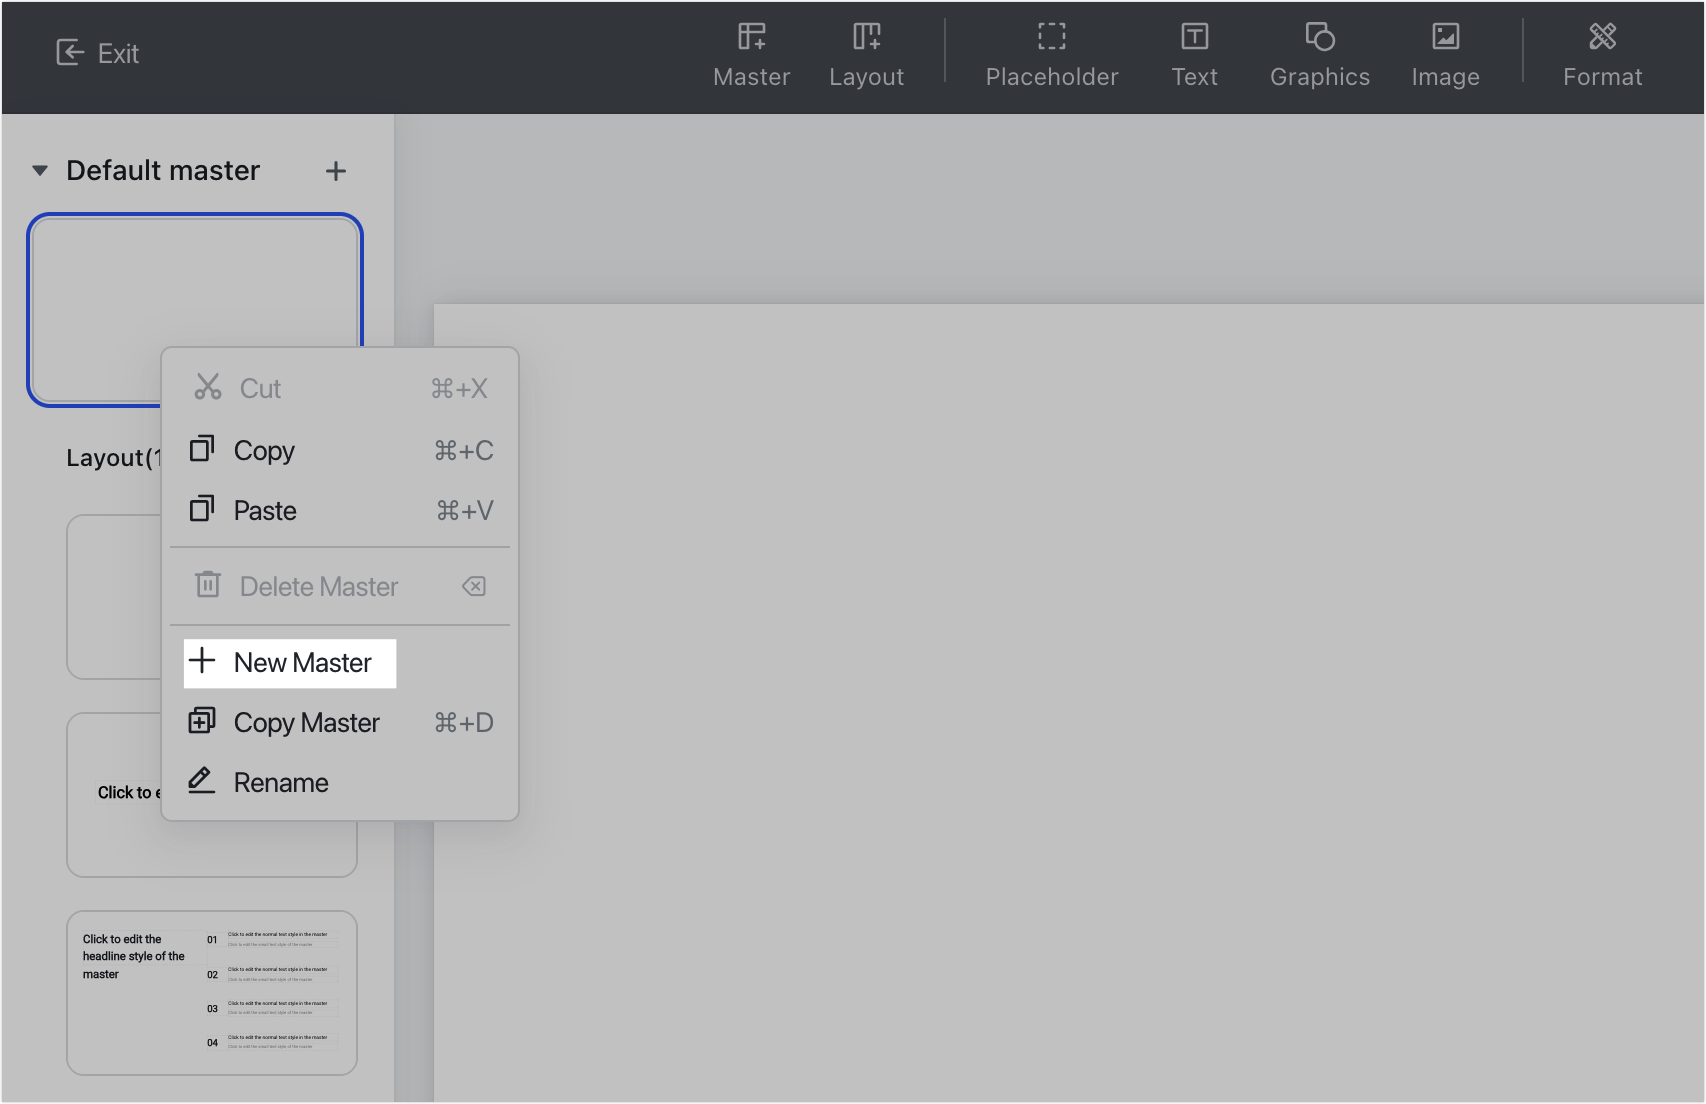Add a new Master from toolbar
Image resolution: width=1706 pixels, height=1104 pixels.
751,56
